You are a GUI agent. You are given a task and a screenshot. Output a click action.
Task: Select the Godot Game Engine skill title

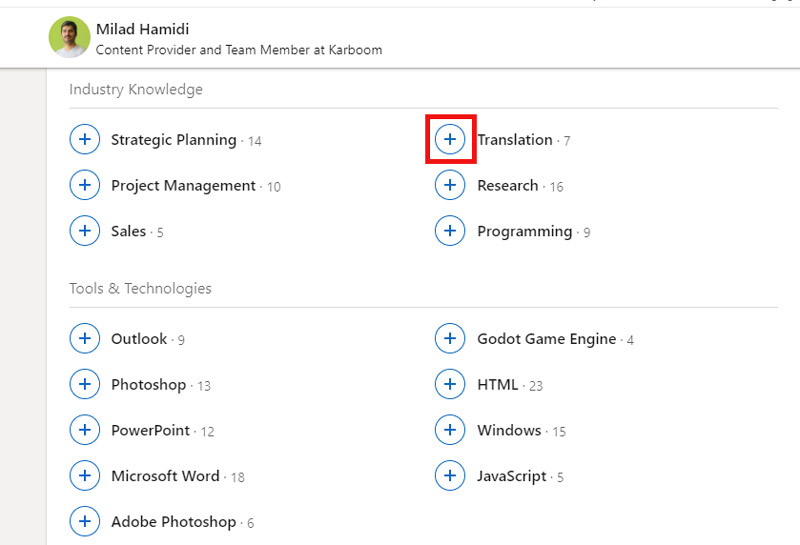click(546, 339)
